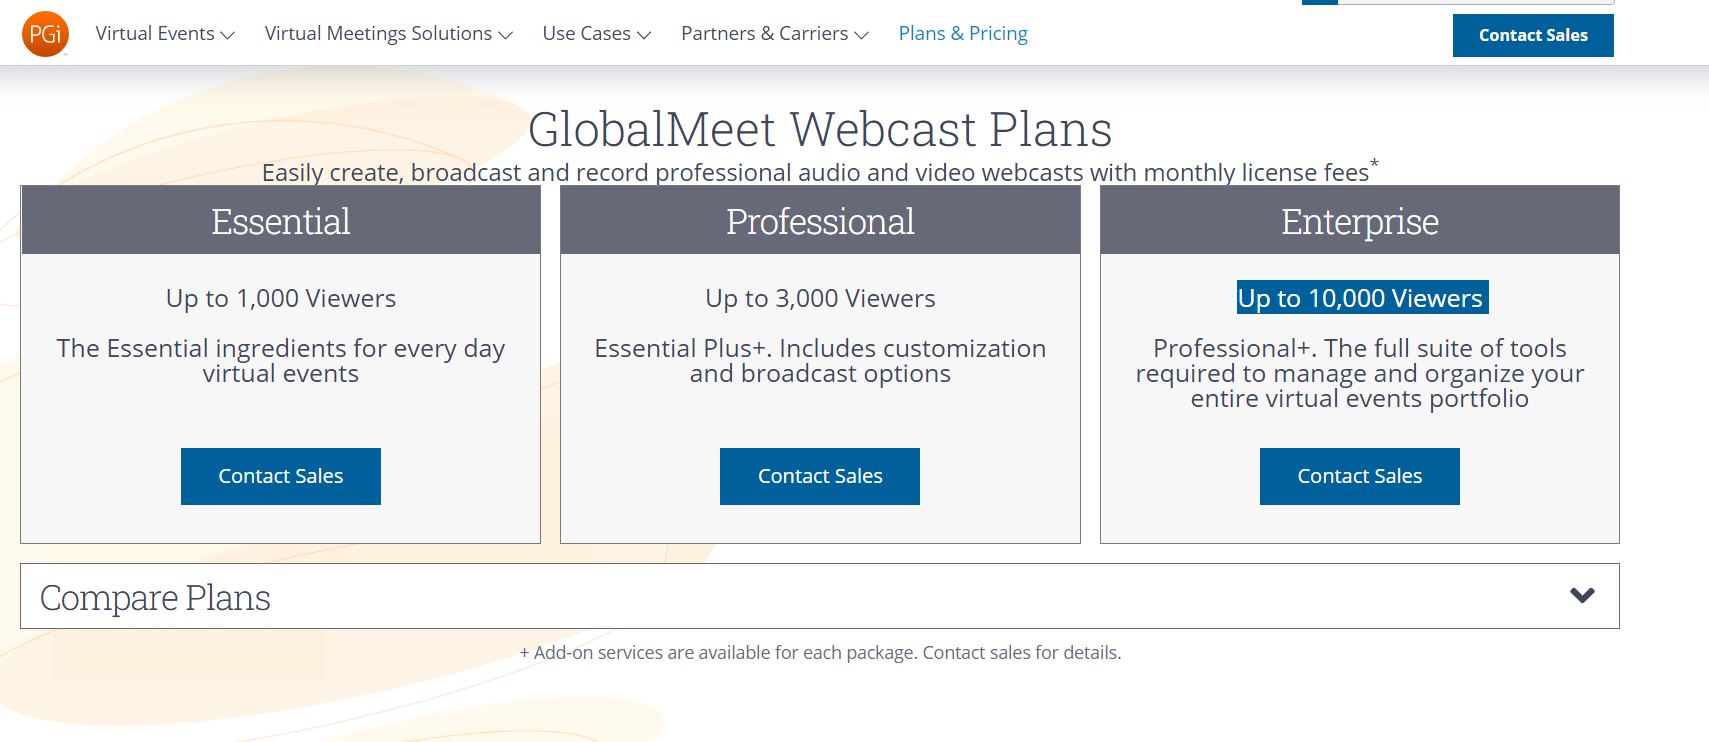Select the Professional plan heading

pyautogui.click(x=820, y=221)
